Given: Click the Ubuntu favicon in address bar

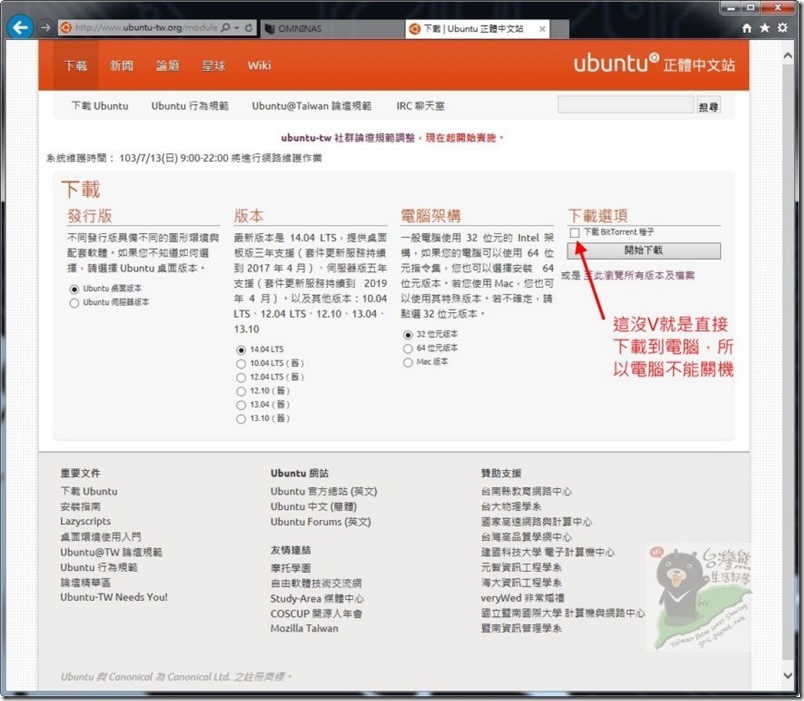Looking at the screenshot, I should 66,28.
